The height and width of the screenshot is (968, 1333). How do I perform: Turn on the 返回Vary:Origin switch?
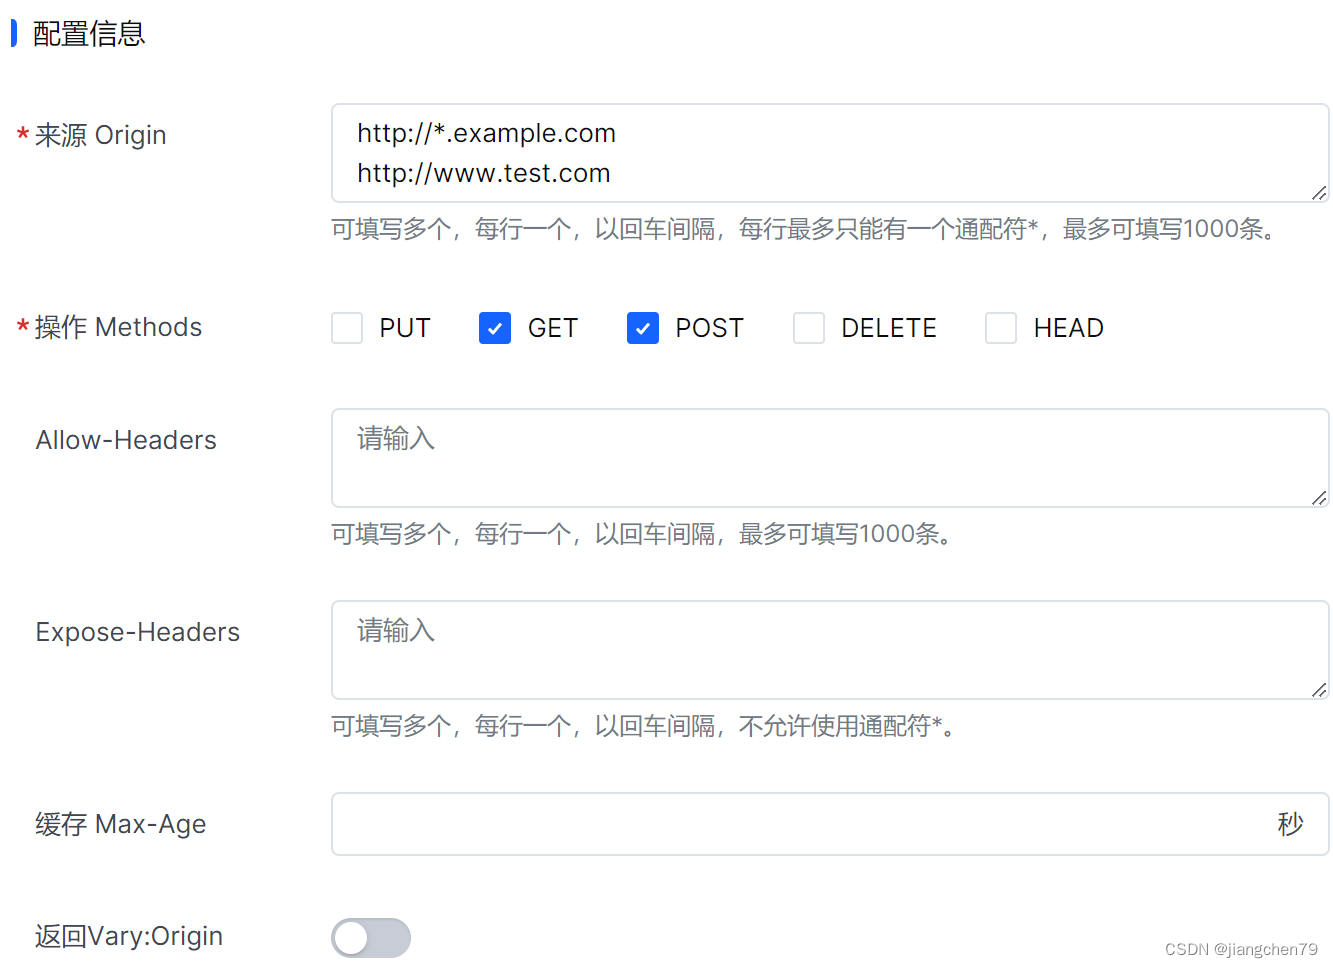370,937
